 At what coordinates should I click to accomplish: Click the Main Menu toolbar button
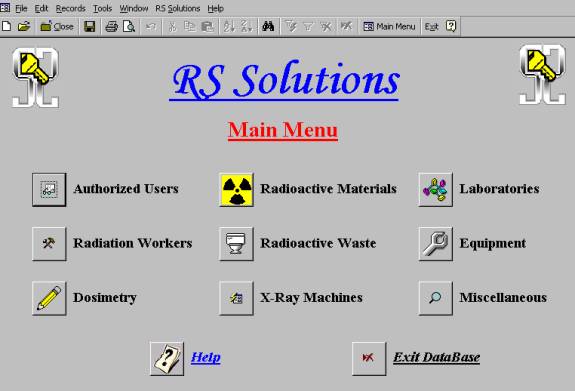point(389,26)
